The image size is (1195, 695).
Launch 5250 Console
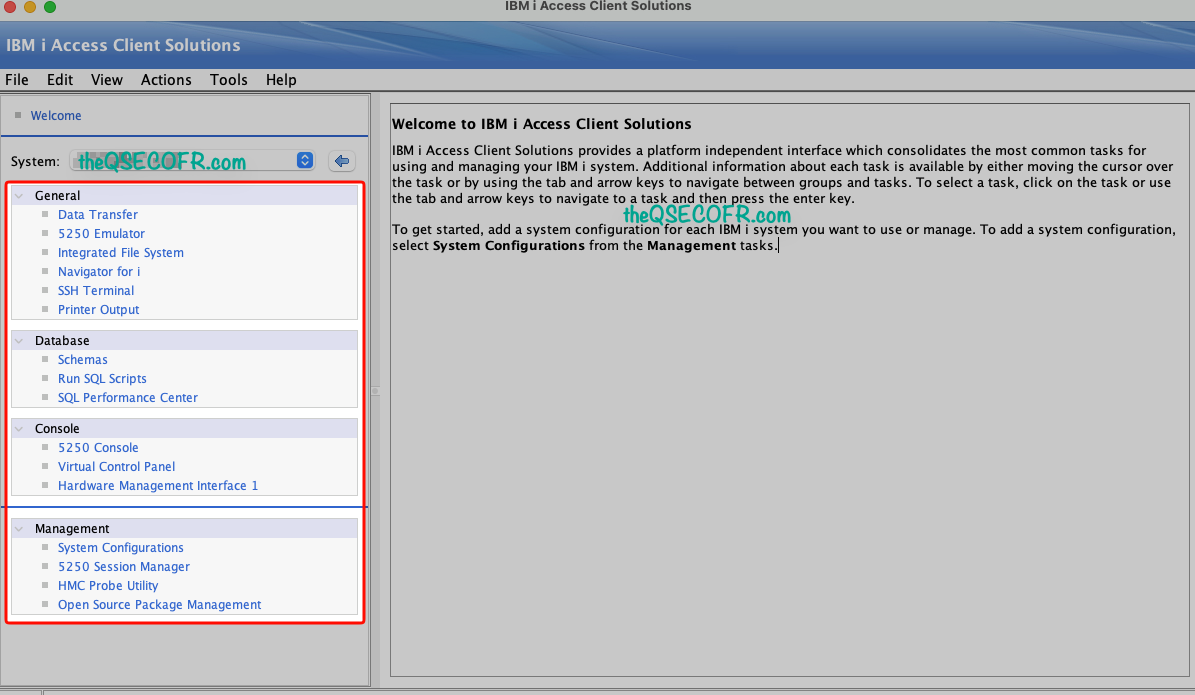click(x=98, y=448)
